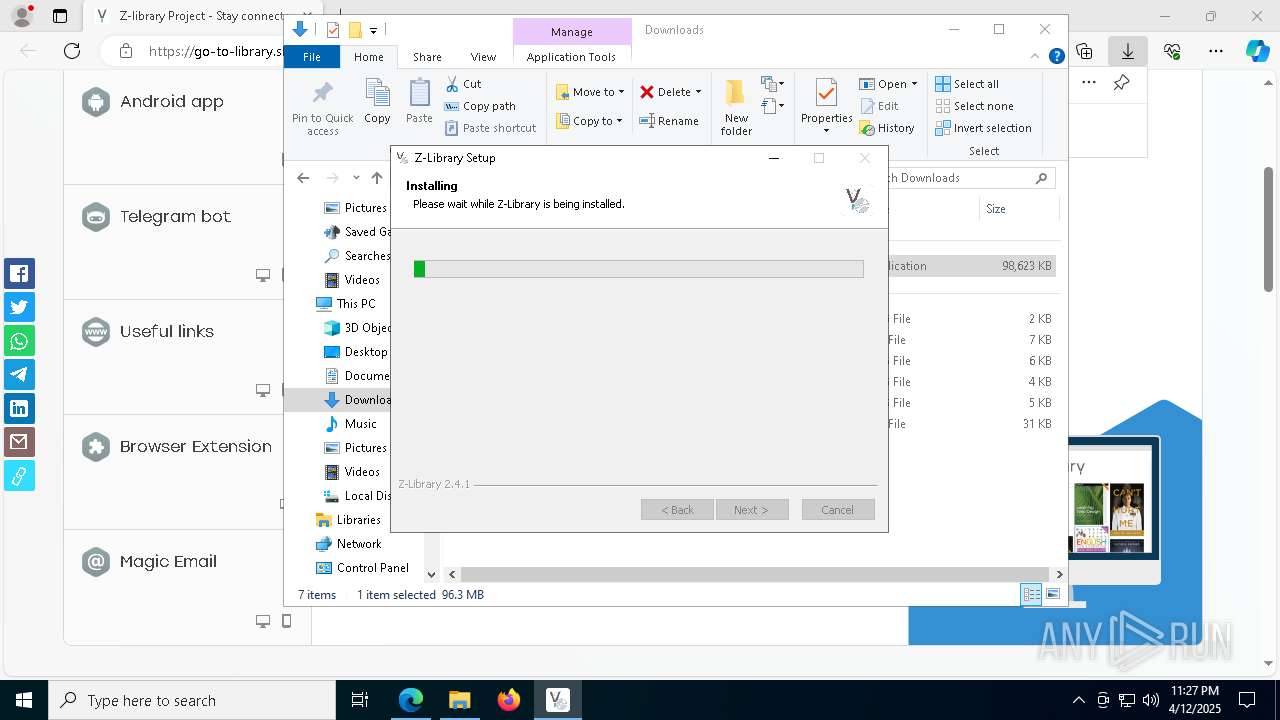Click Select all in ribbon
This screenshot has height=720, width=1280.
[x=967, y=84]
